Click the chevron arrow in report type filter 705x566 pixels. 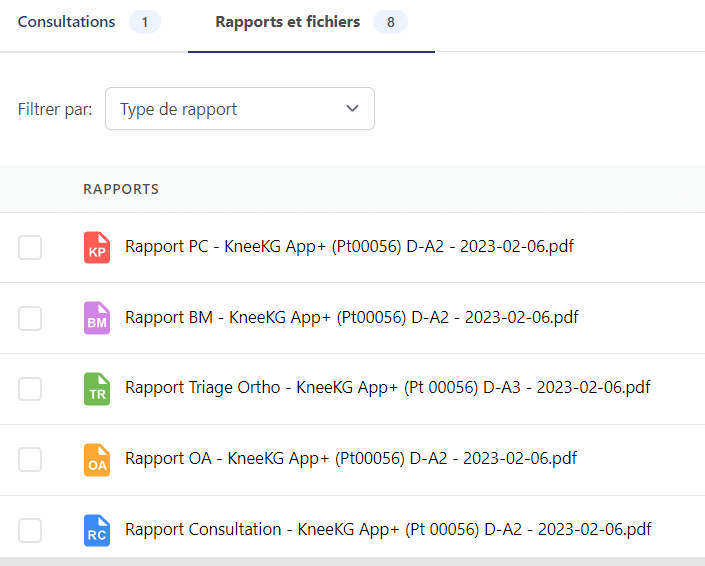coord(352,109)
